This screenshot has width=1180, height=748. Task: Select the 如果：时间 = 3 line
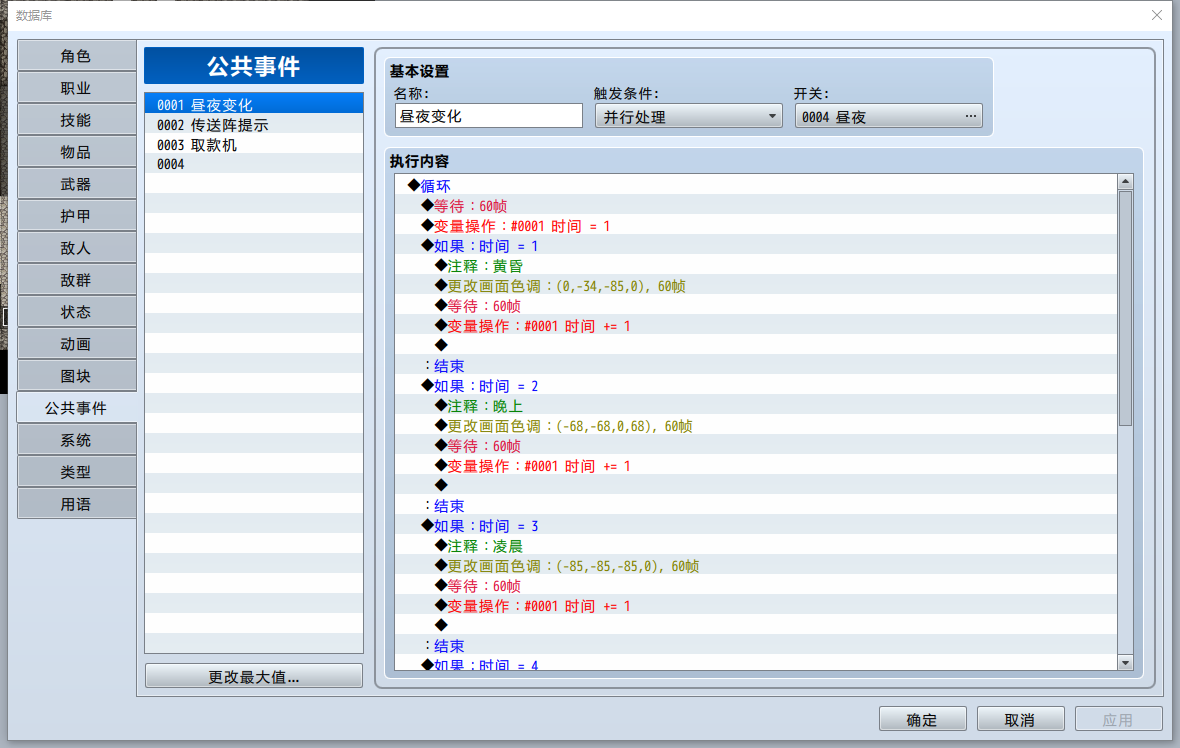(x=756, y=525)
